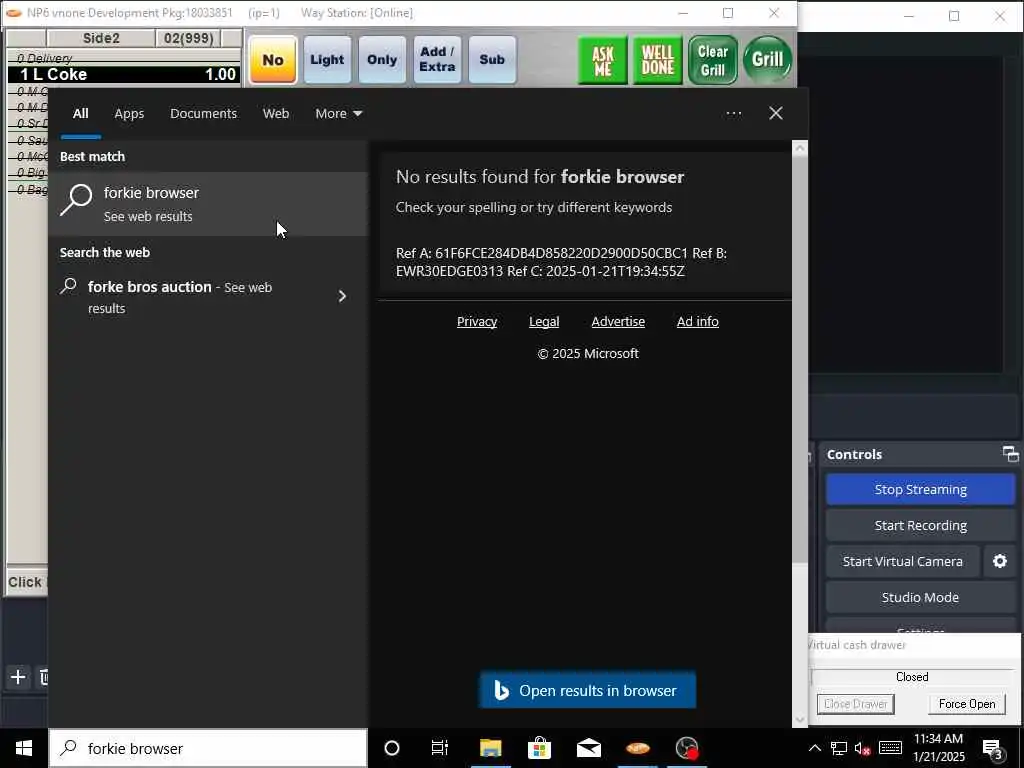Click the Close Drawer button
This screenshot has height=768, width=1024.
pyautogui.click(x=856, y=704)
